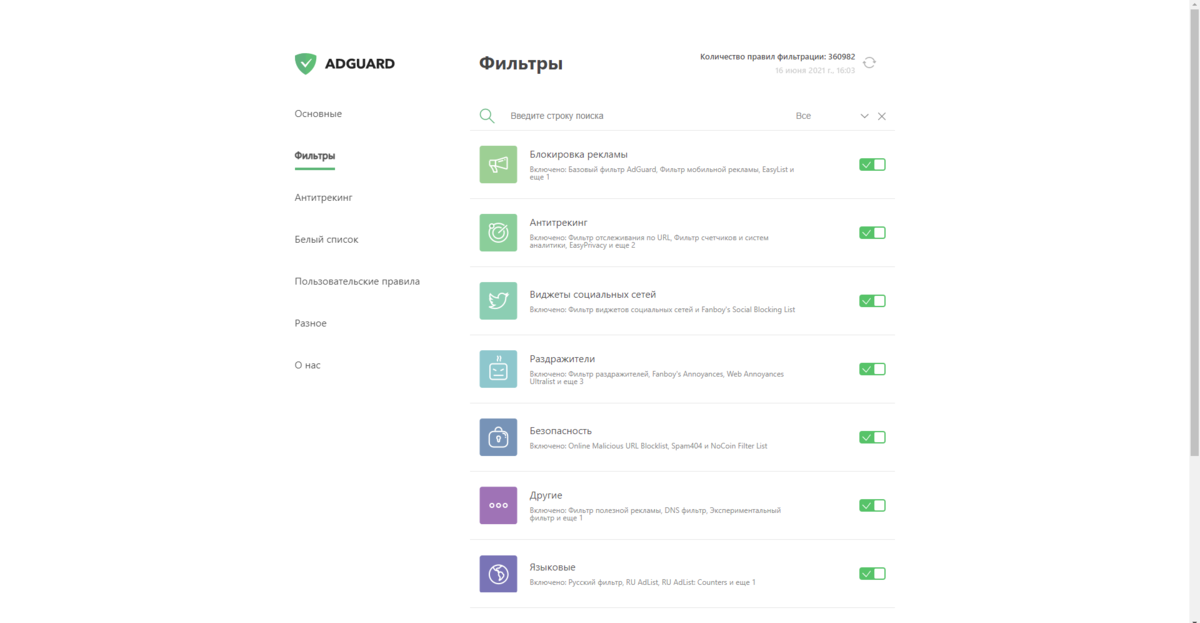Open the О нас page

[307, 366]
